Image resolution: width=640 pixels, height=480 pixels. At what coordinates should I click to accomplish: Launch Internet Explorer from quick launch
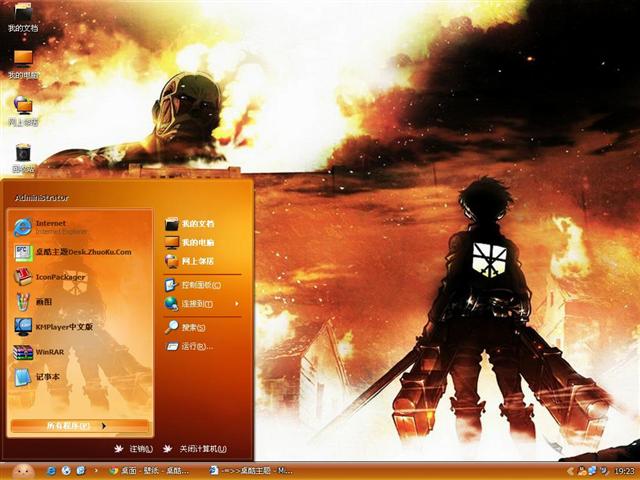click(51, 471)
